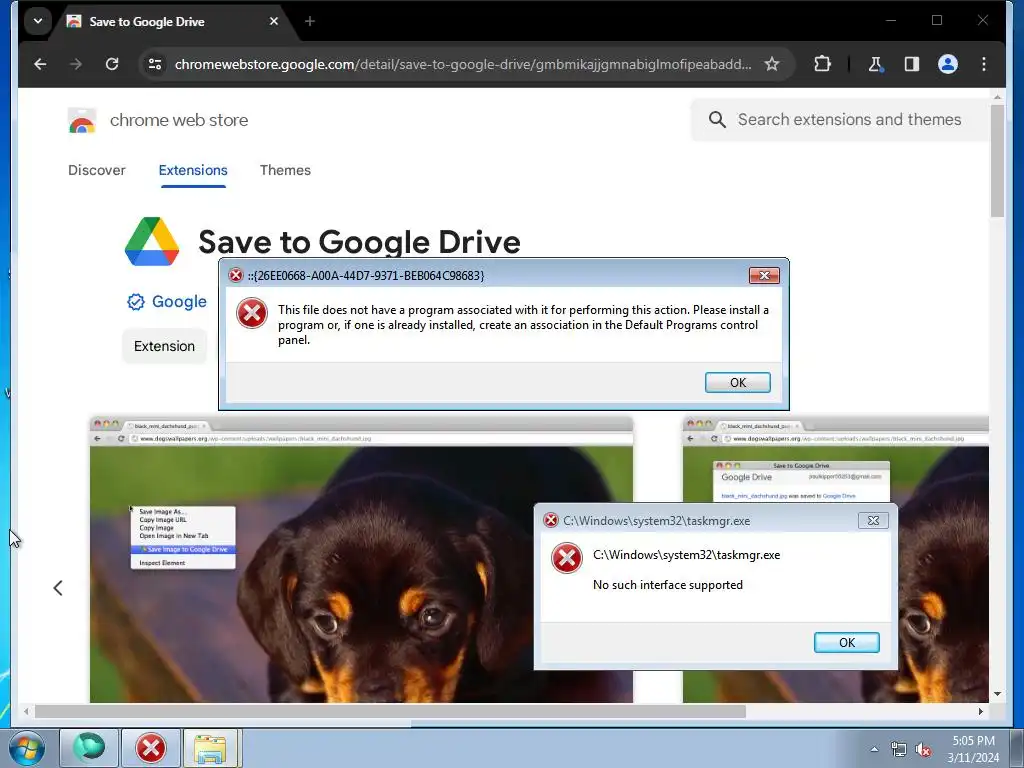Click OK in the taskmgr.exe error dialog
Image resolution: width=1024 pixels, height=768 pixels.
846,643
